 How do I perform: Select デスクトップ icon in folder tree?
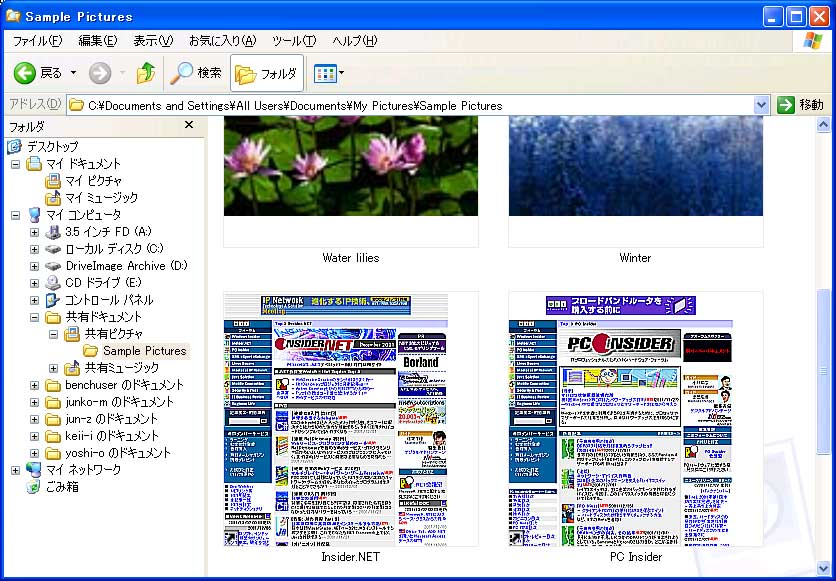pos(14,147)
